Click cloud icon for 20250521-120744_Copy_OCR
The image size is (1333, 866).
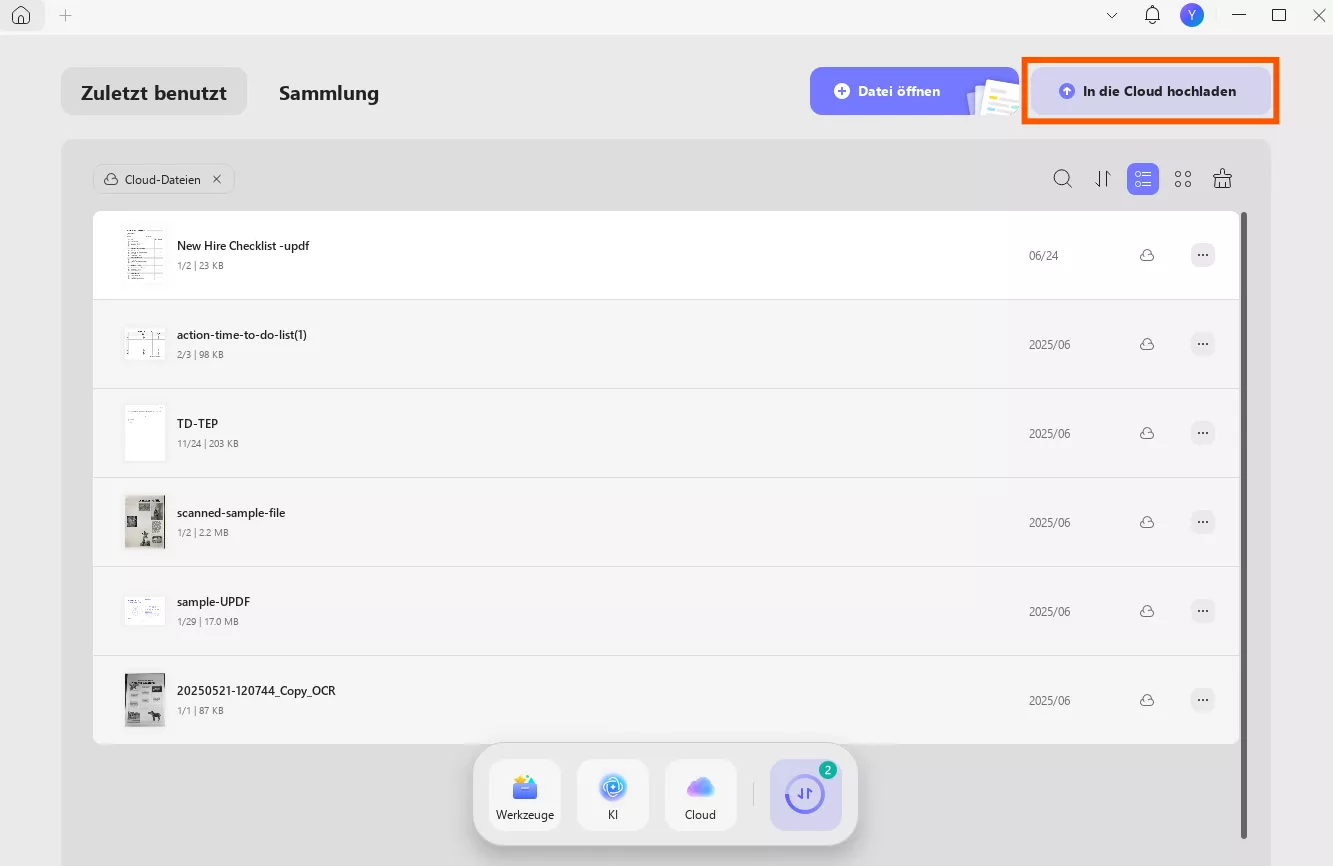[1147, 700]
